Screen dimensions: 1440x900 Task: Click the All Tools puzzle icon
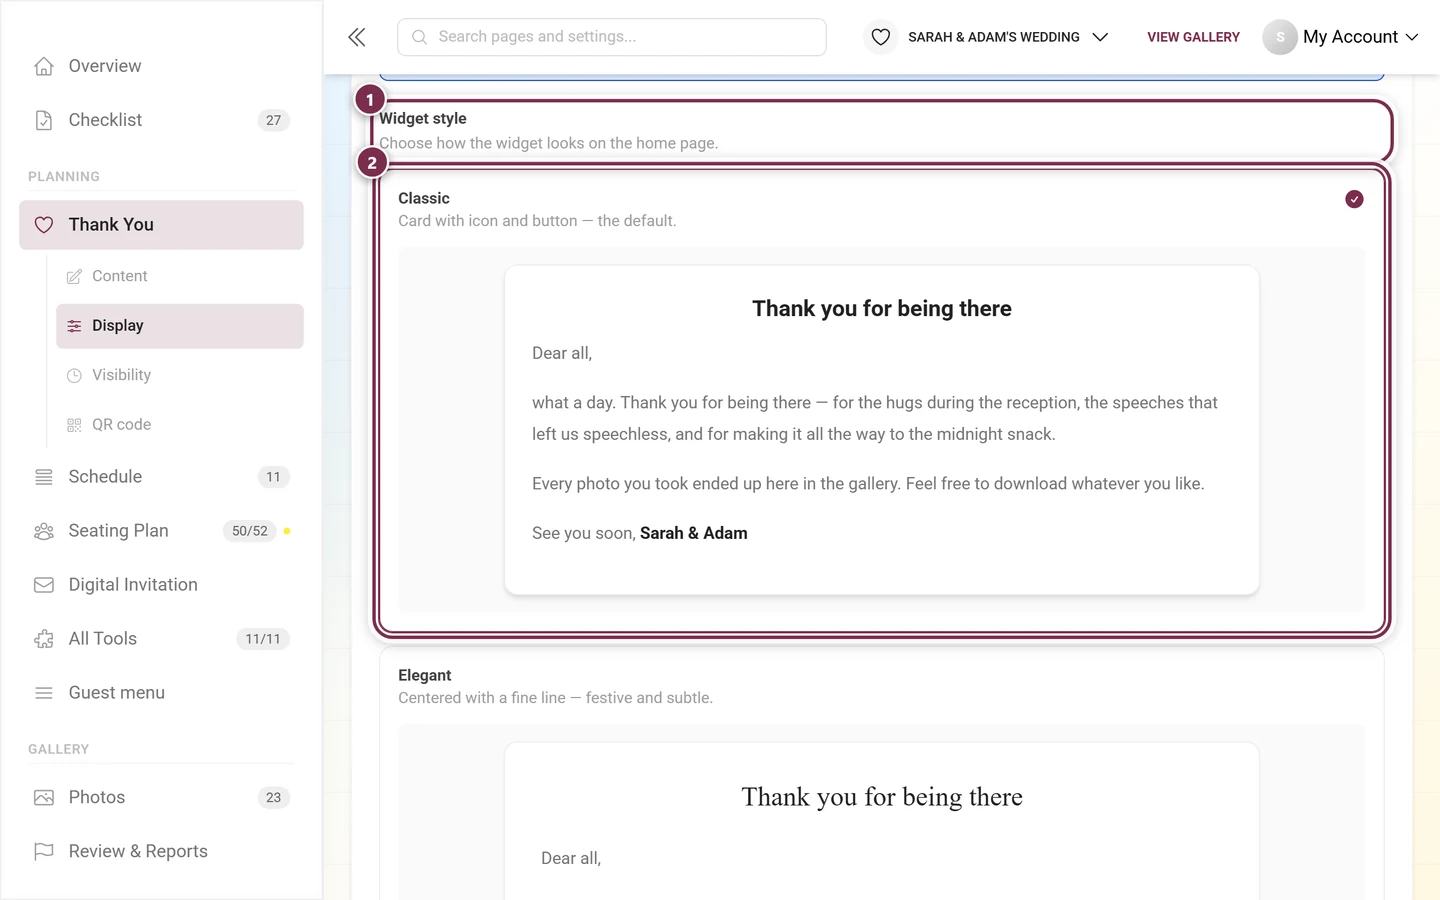tap(44, 639)
